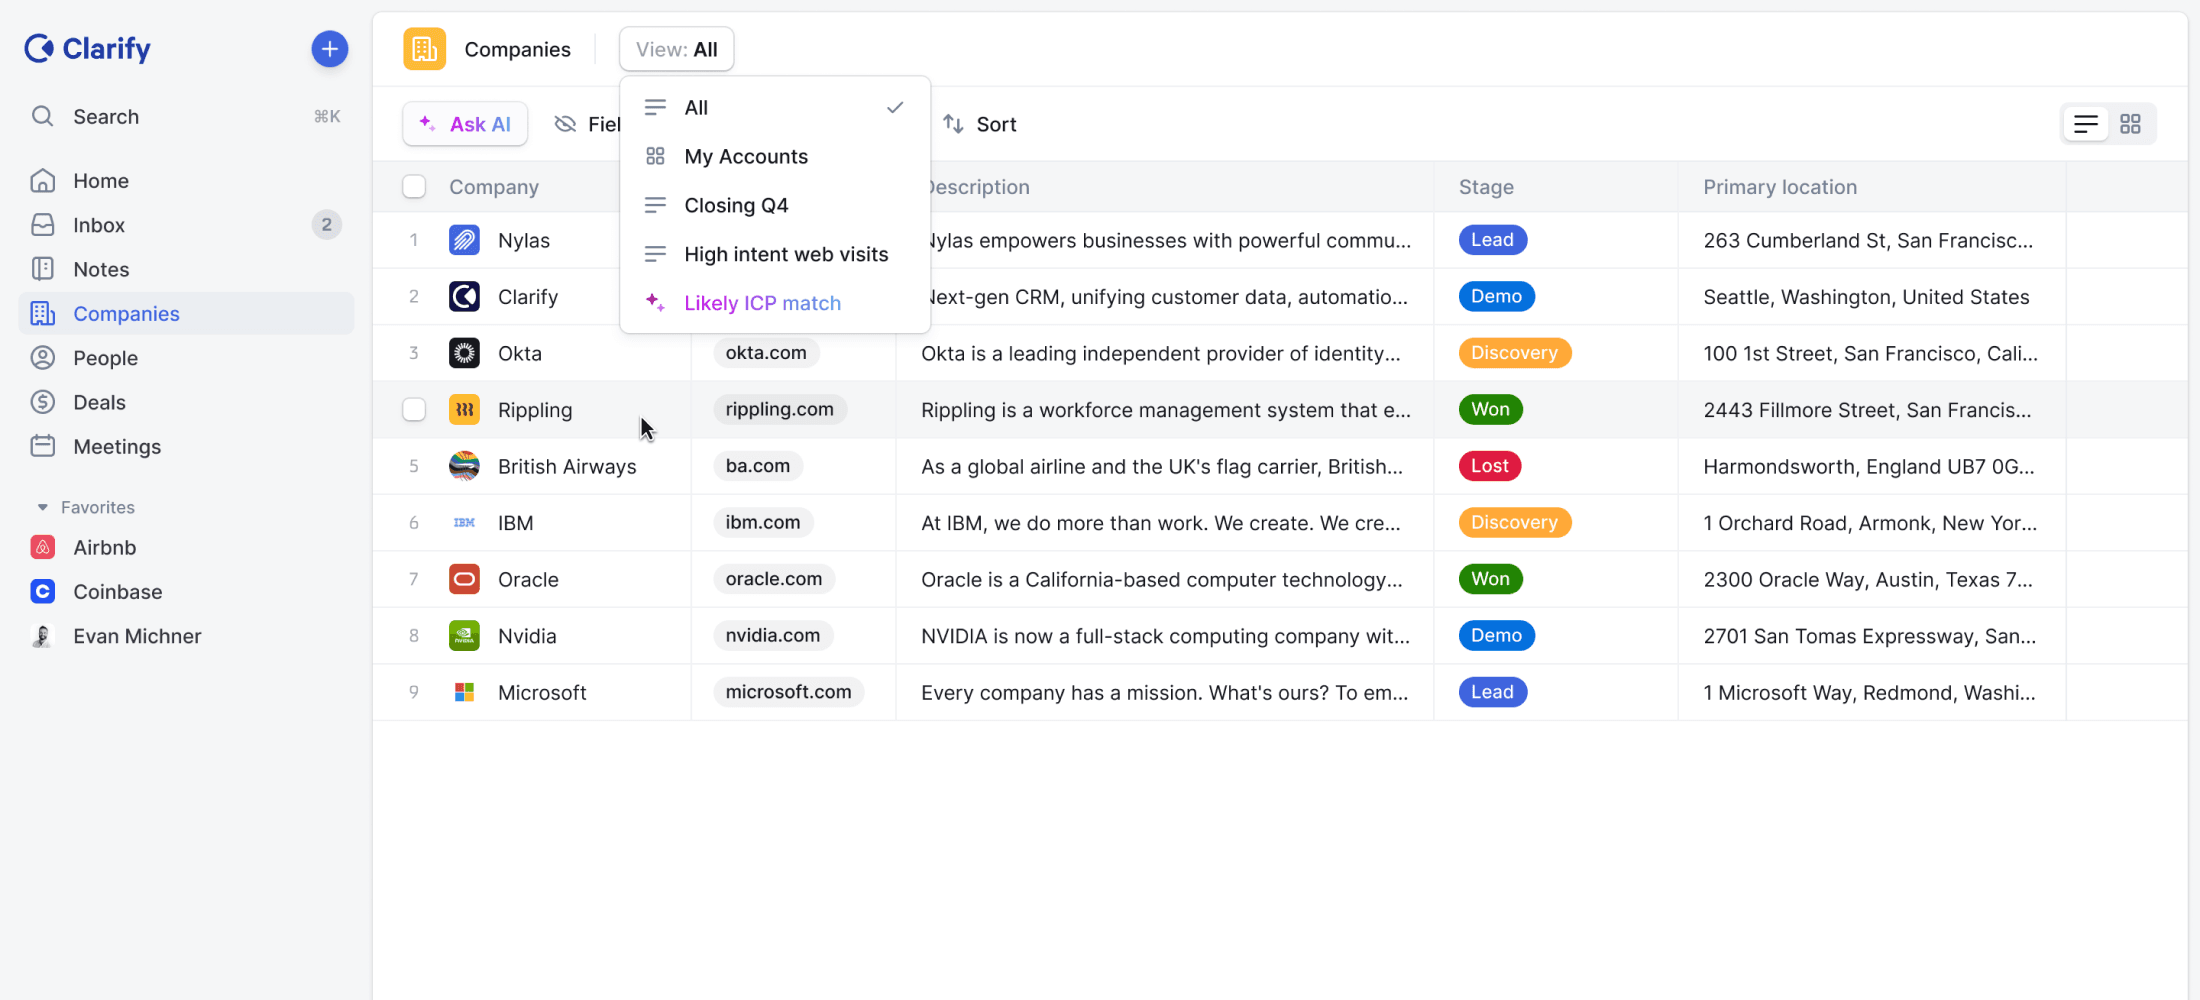Open Airbnb favorite
The height and width of the screenshot is (1000, 2200).
(186, 547)
